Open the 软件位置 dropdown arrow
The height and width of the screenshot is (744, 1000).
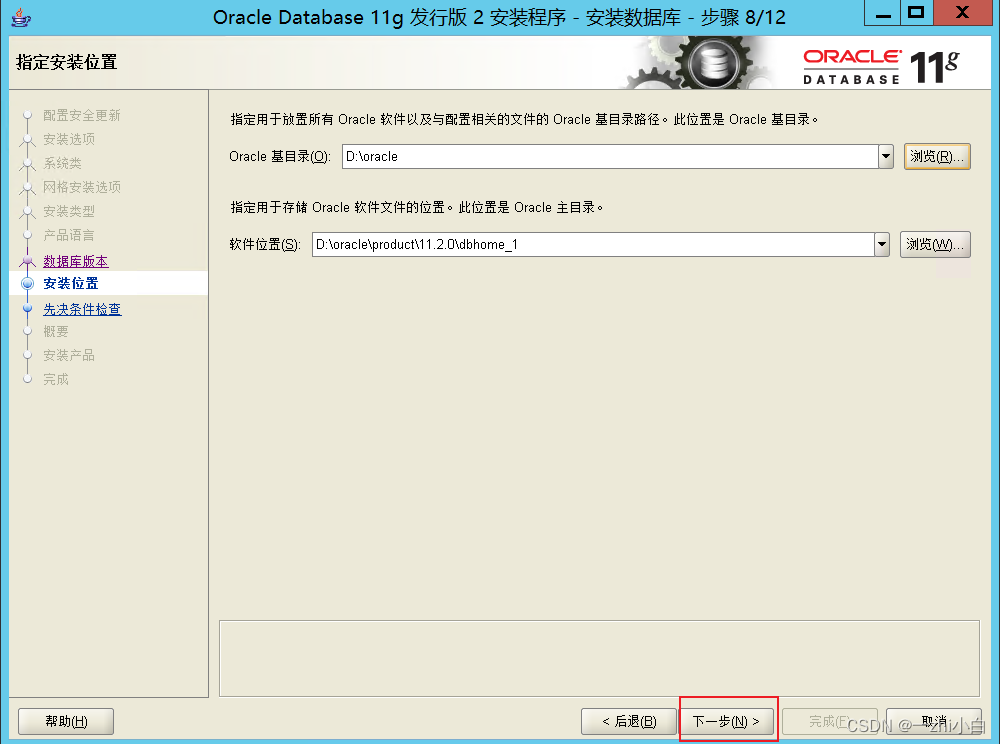click(880, 243)
